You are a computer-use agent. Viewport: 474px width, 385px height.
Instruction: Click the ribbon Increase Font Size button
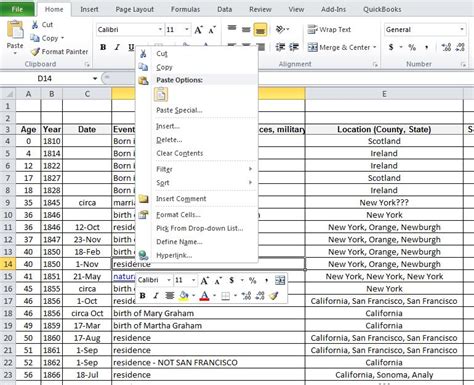(x=198, y=30)
